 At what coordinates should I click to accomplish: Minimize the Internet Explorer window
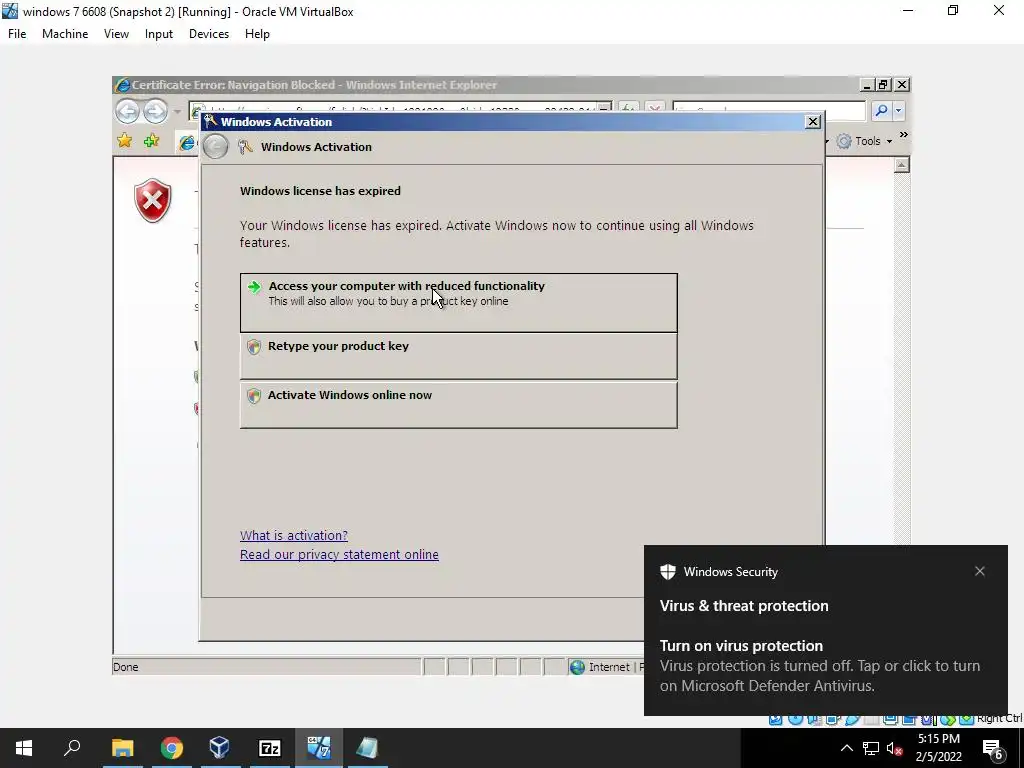867,84
